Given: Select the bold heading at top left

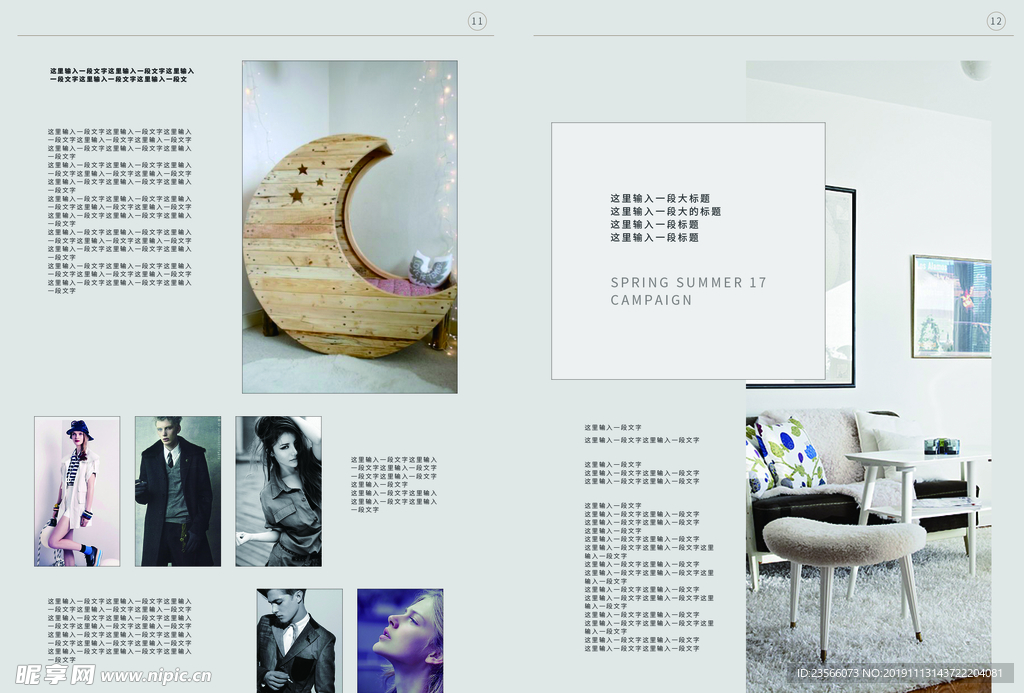Looking at the screenshot, I should [x=122, y=75].
